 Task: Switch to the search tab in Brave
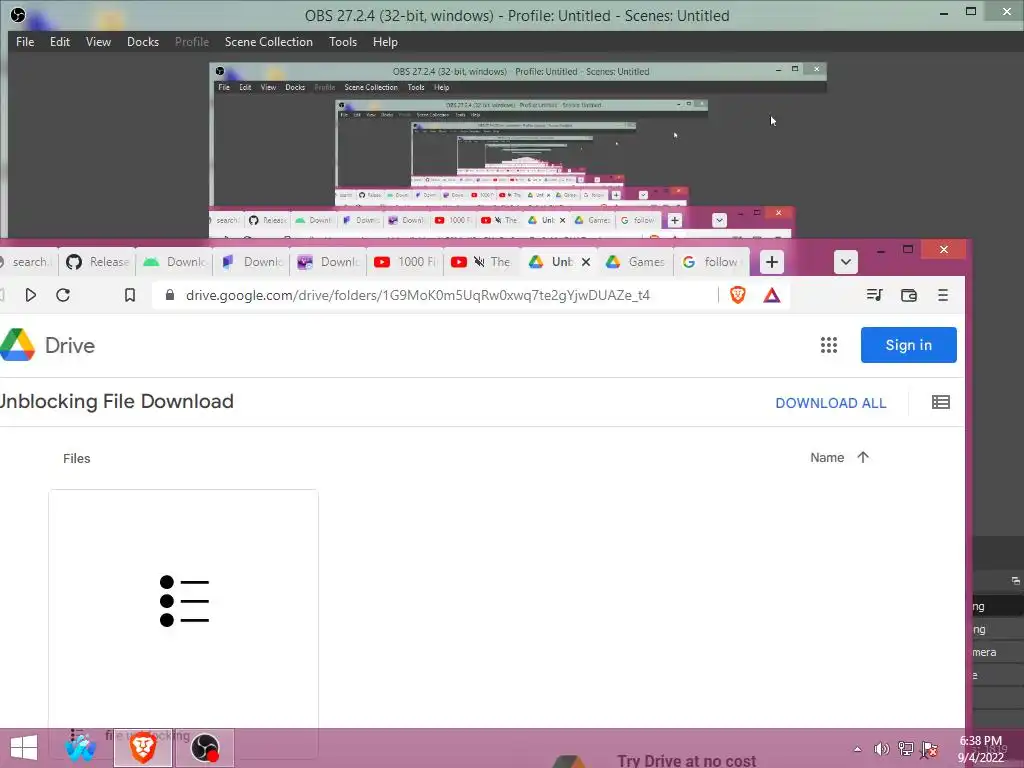tap(28, 262)
